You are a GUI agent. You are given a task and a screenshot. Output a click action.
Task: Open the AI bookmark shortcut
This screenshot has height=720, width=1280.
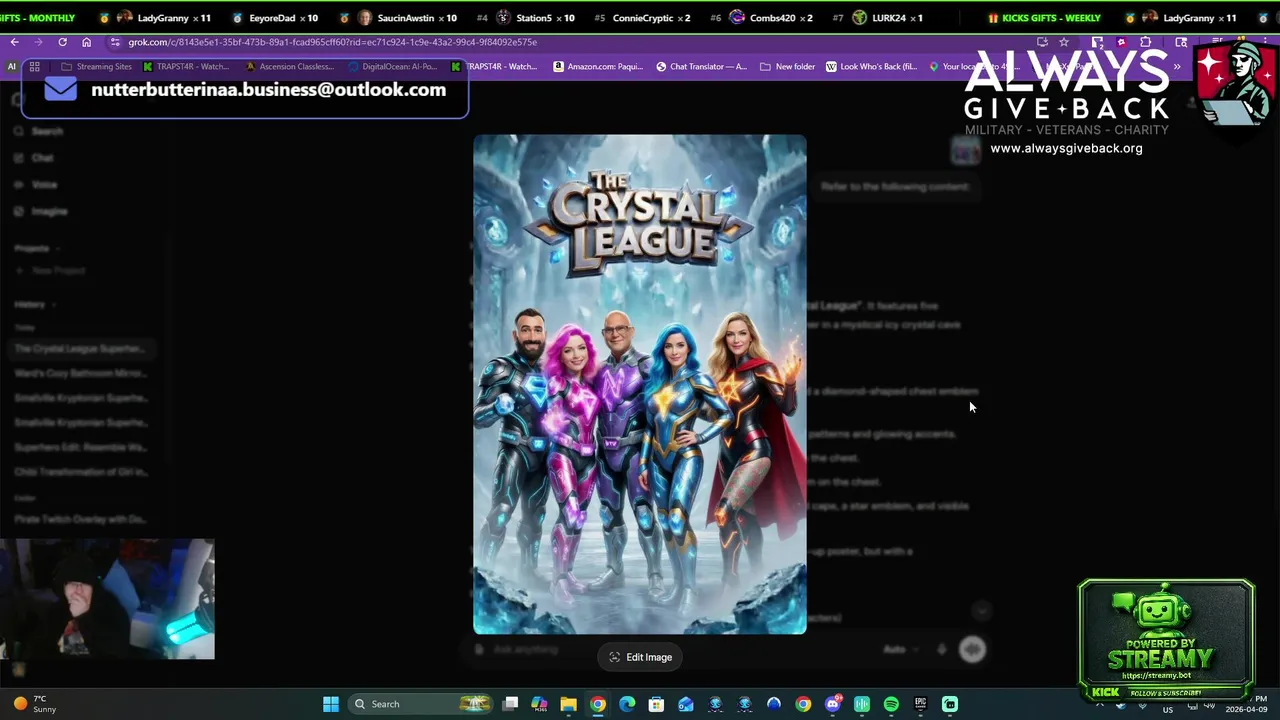point(12,66)
